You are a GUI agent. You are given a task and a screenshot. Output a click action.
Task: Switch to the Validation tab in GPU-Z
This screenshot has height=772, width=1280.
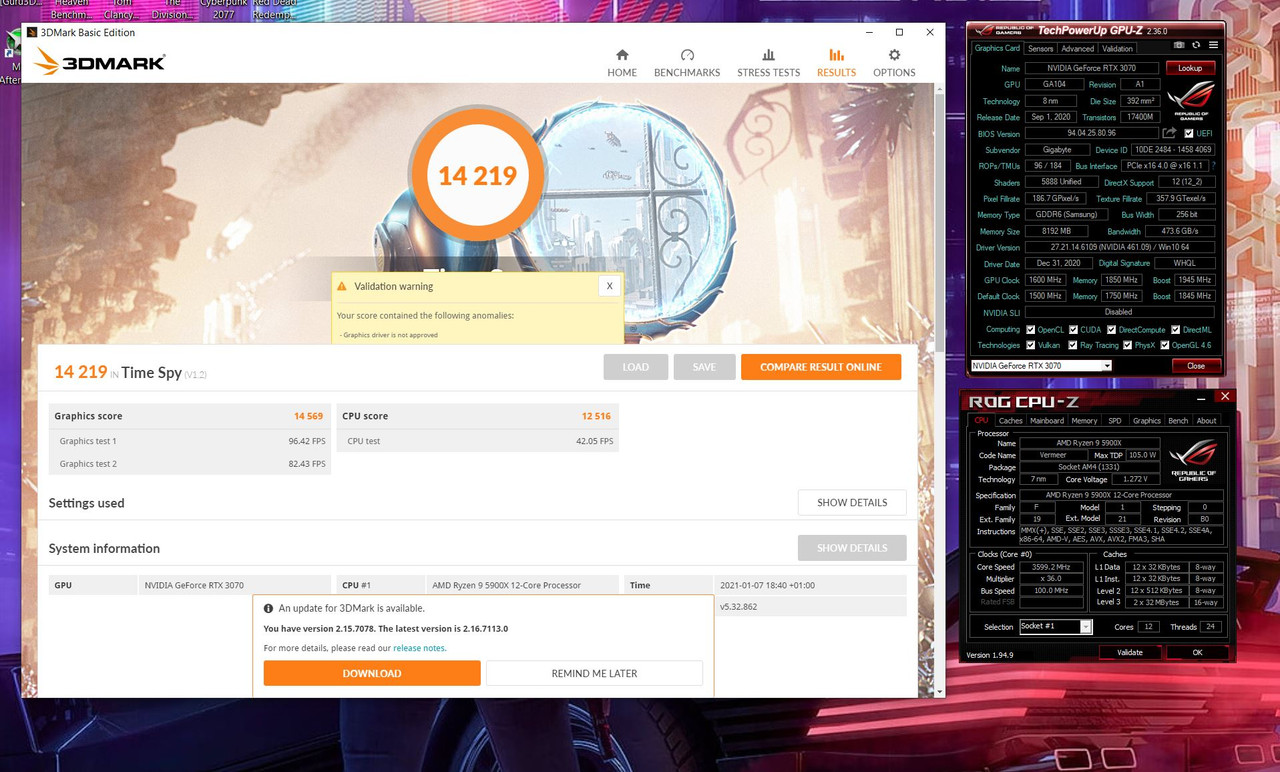click(1117, 48)
